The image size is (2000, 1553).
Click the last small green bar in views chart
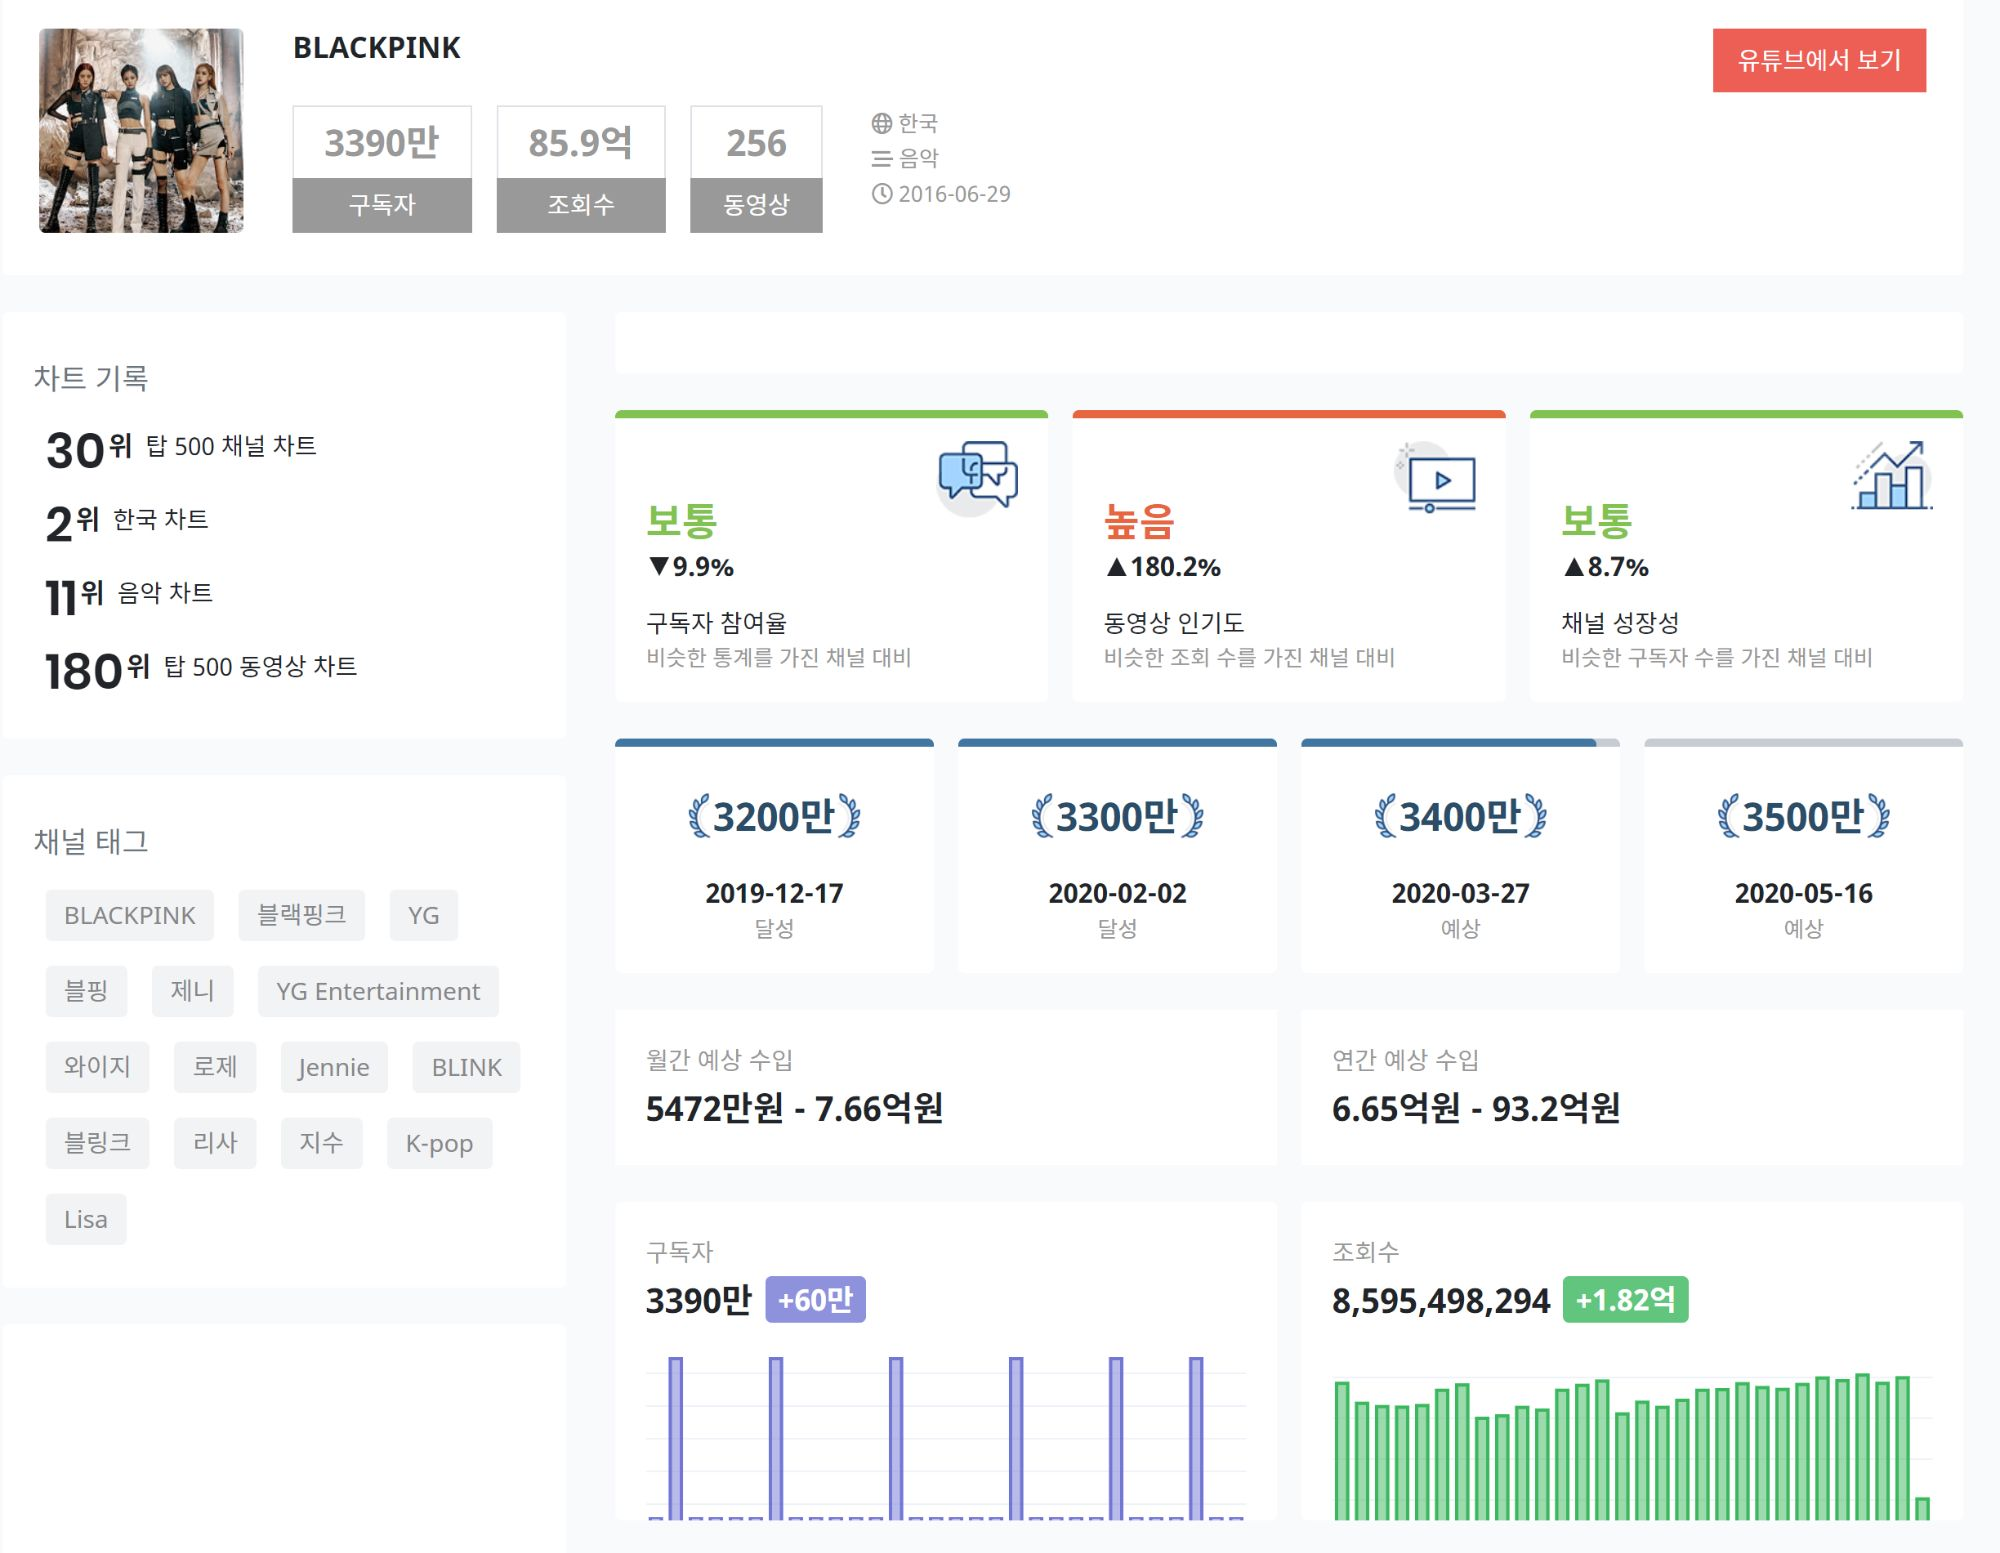(1922, 1508)
